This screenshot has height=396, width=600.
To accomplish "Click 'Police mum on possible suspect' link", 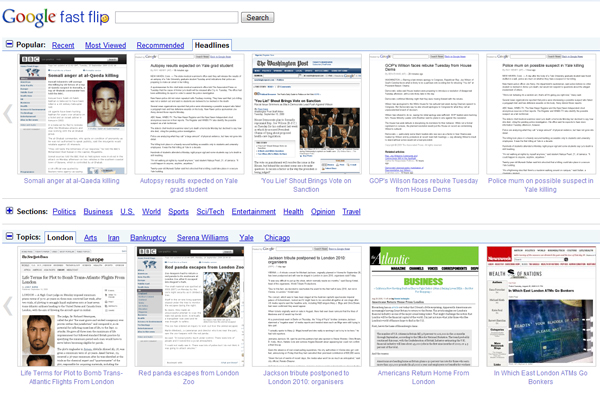I will (x=540, y=185).
